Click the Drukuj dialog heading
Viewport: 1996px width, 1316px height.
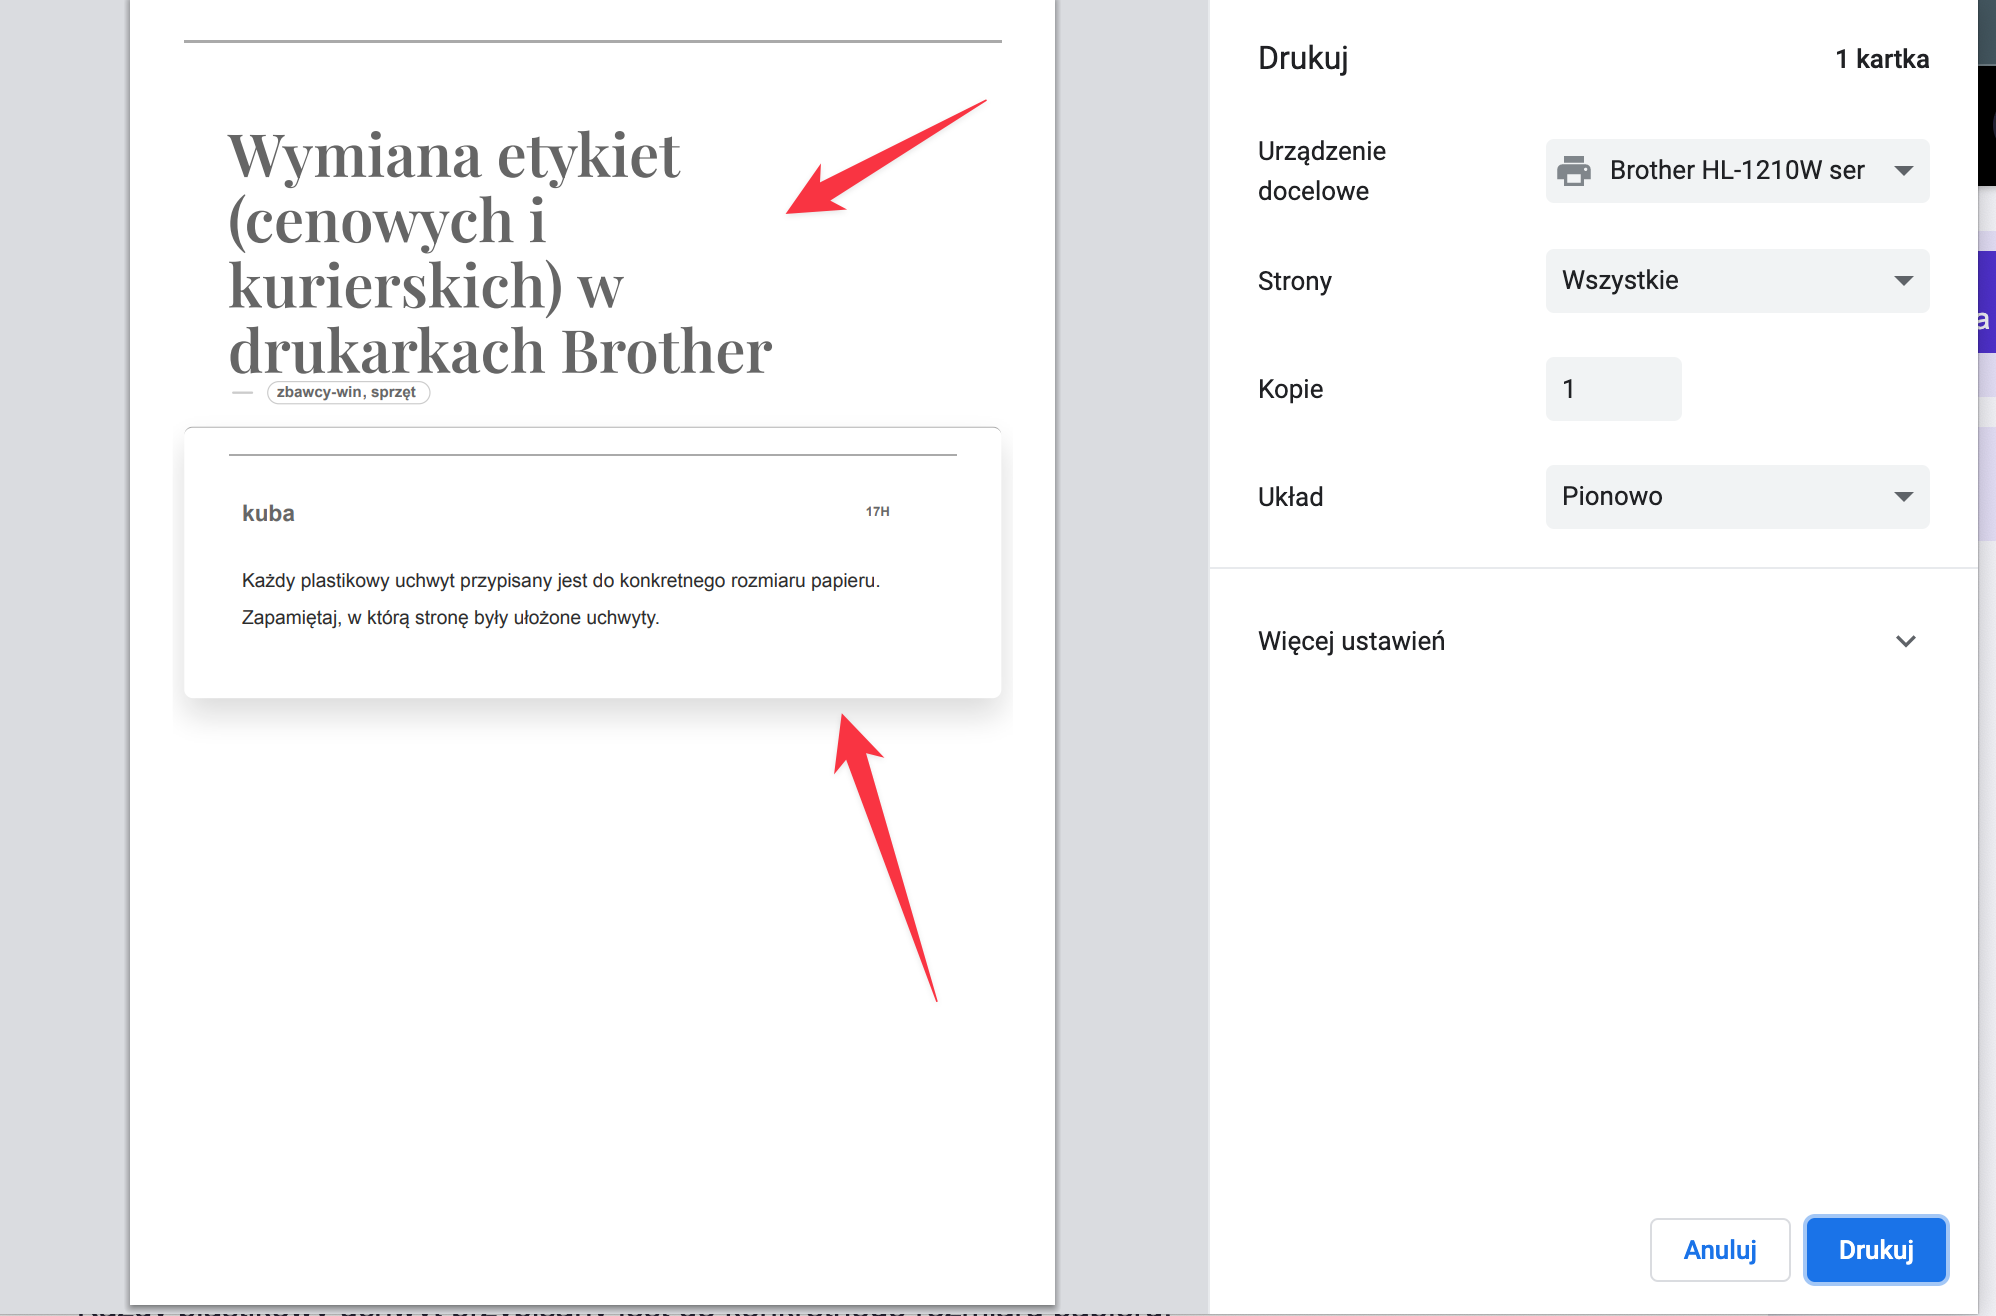click(1302, 58)
